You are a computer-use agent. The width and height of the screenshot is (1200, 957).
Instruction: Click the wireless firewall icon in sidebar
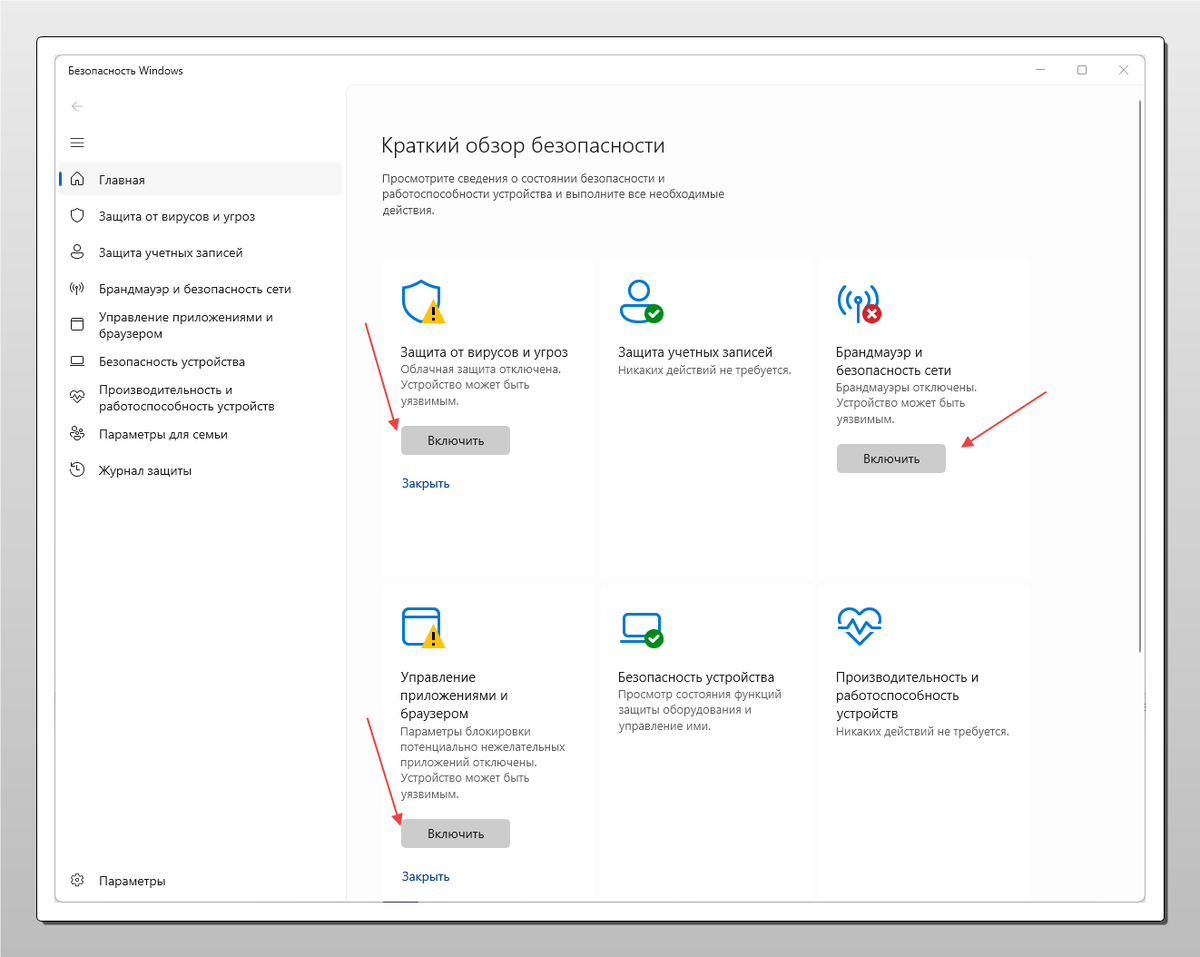[77, 289]
